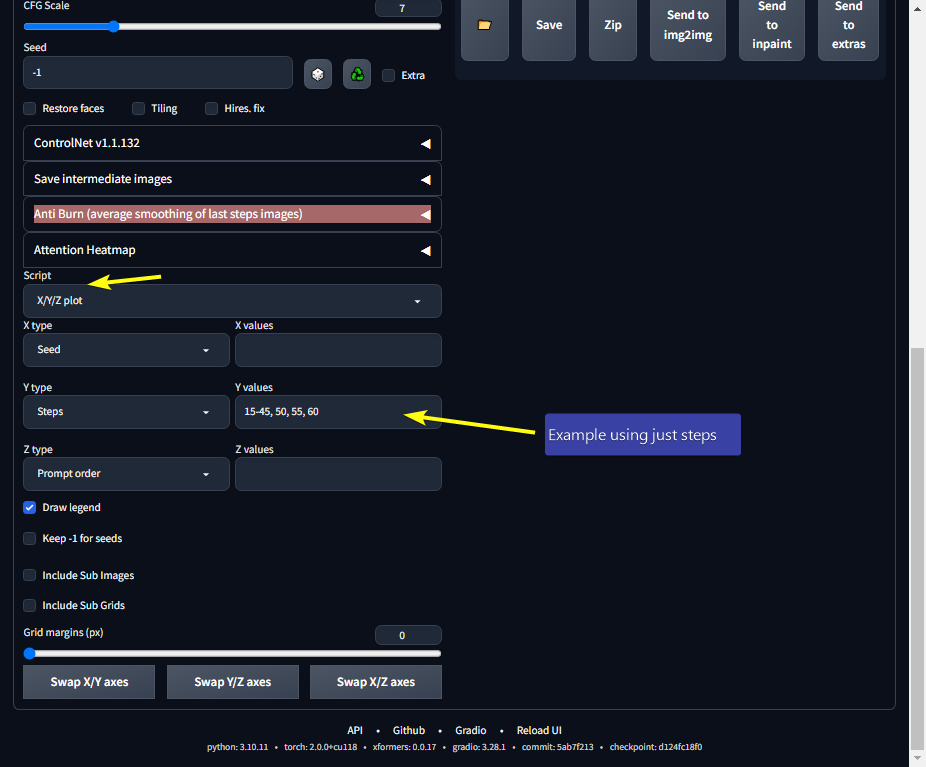Click the Attention Heatmap disclosure arrow
Image resolution: width=926 pixels, height=767 pixels.
426,249
